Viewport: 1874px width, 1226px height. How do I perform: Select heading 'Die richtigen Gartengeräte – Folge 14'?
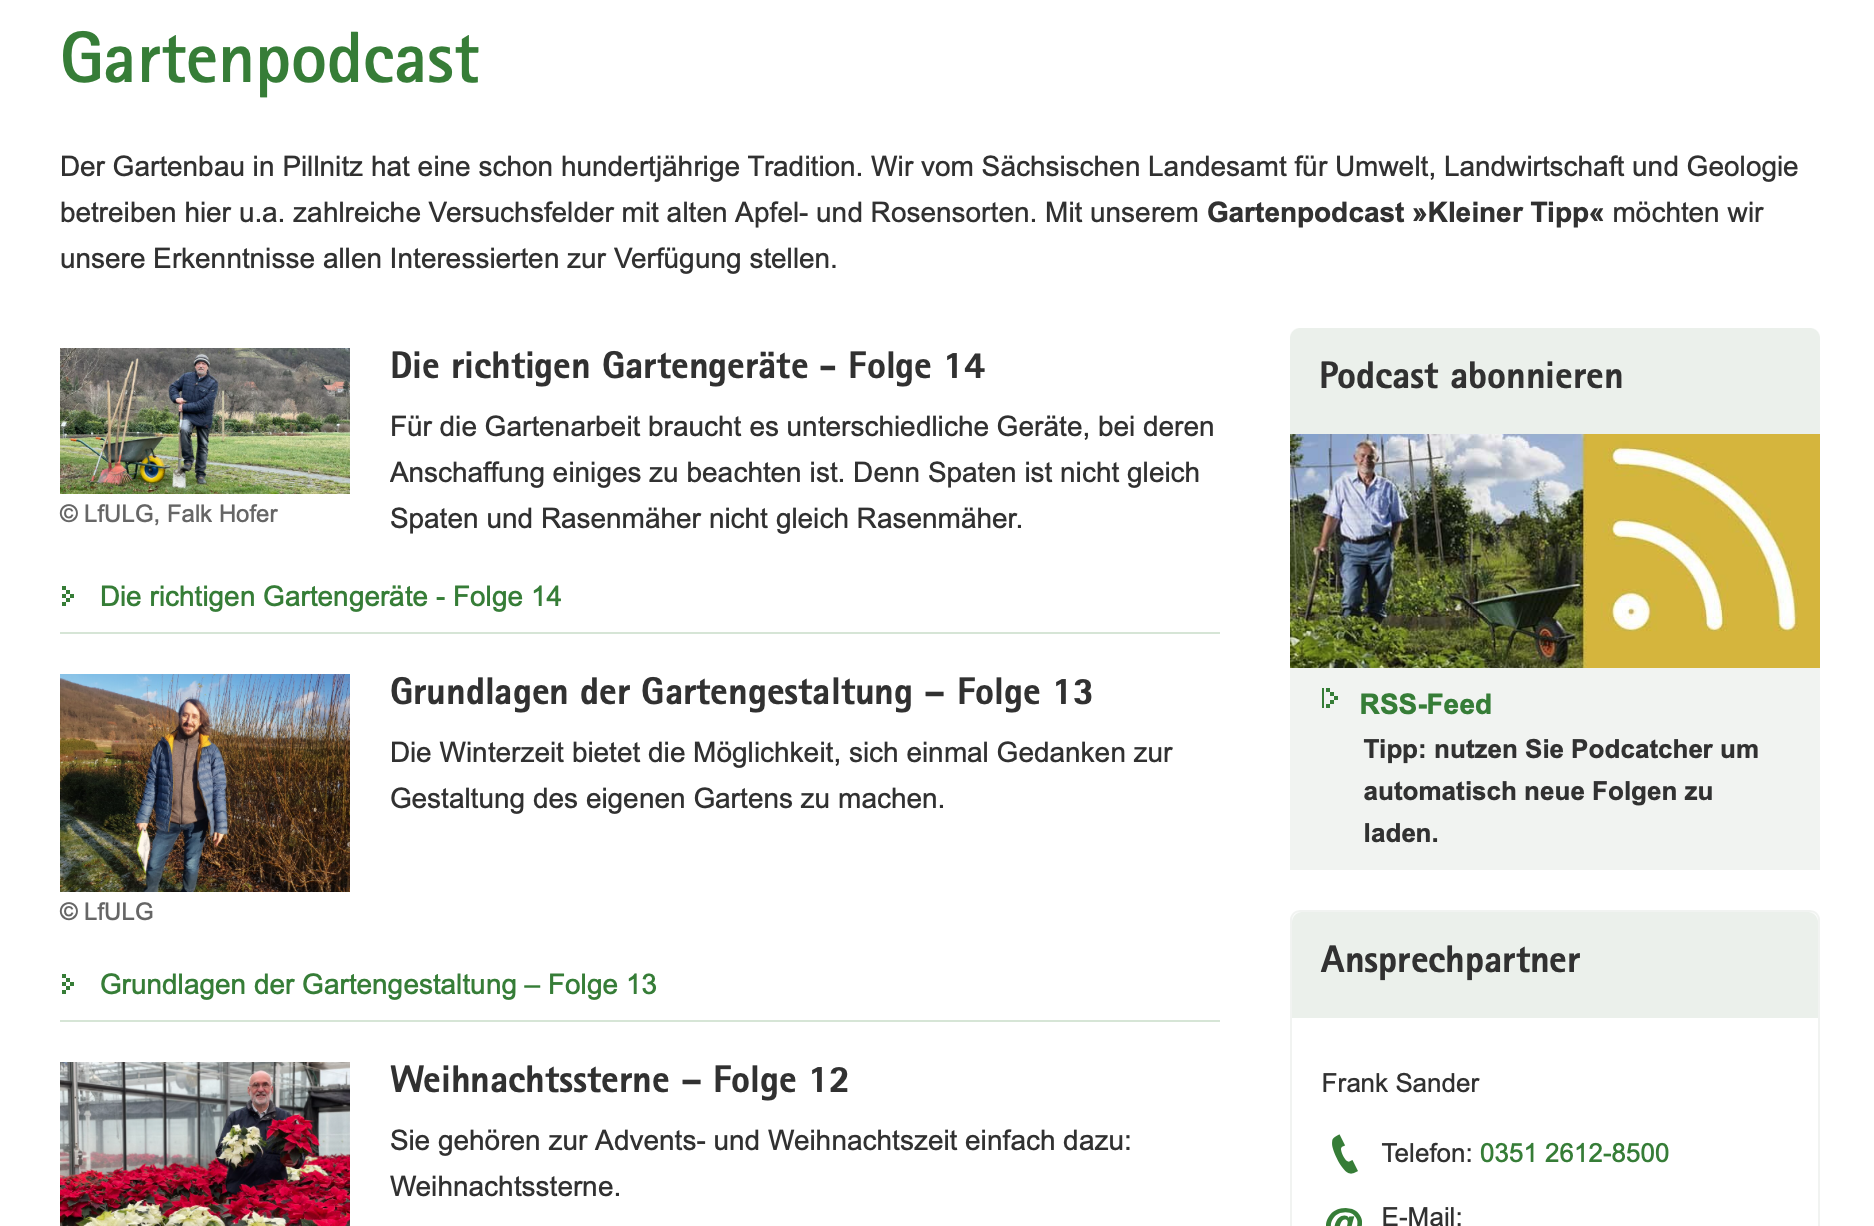(x=687, y=366)
